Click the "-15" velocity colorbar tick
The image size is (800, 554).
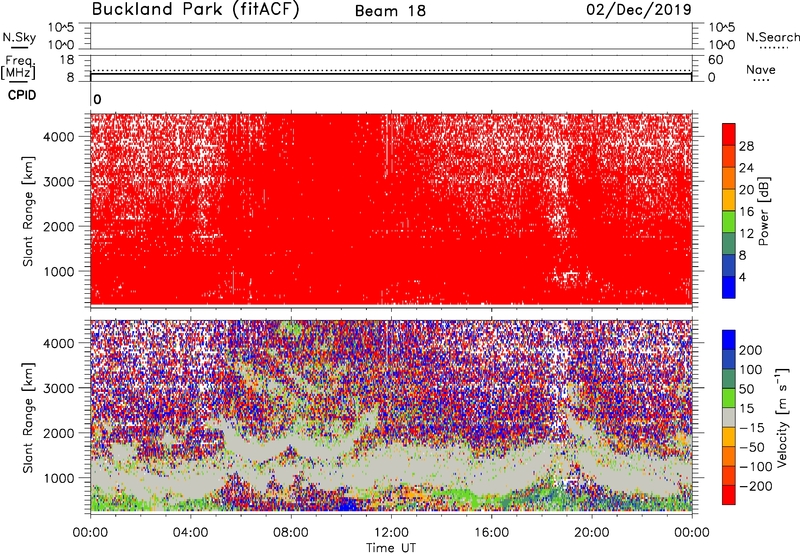click(752, 427)
